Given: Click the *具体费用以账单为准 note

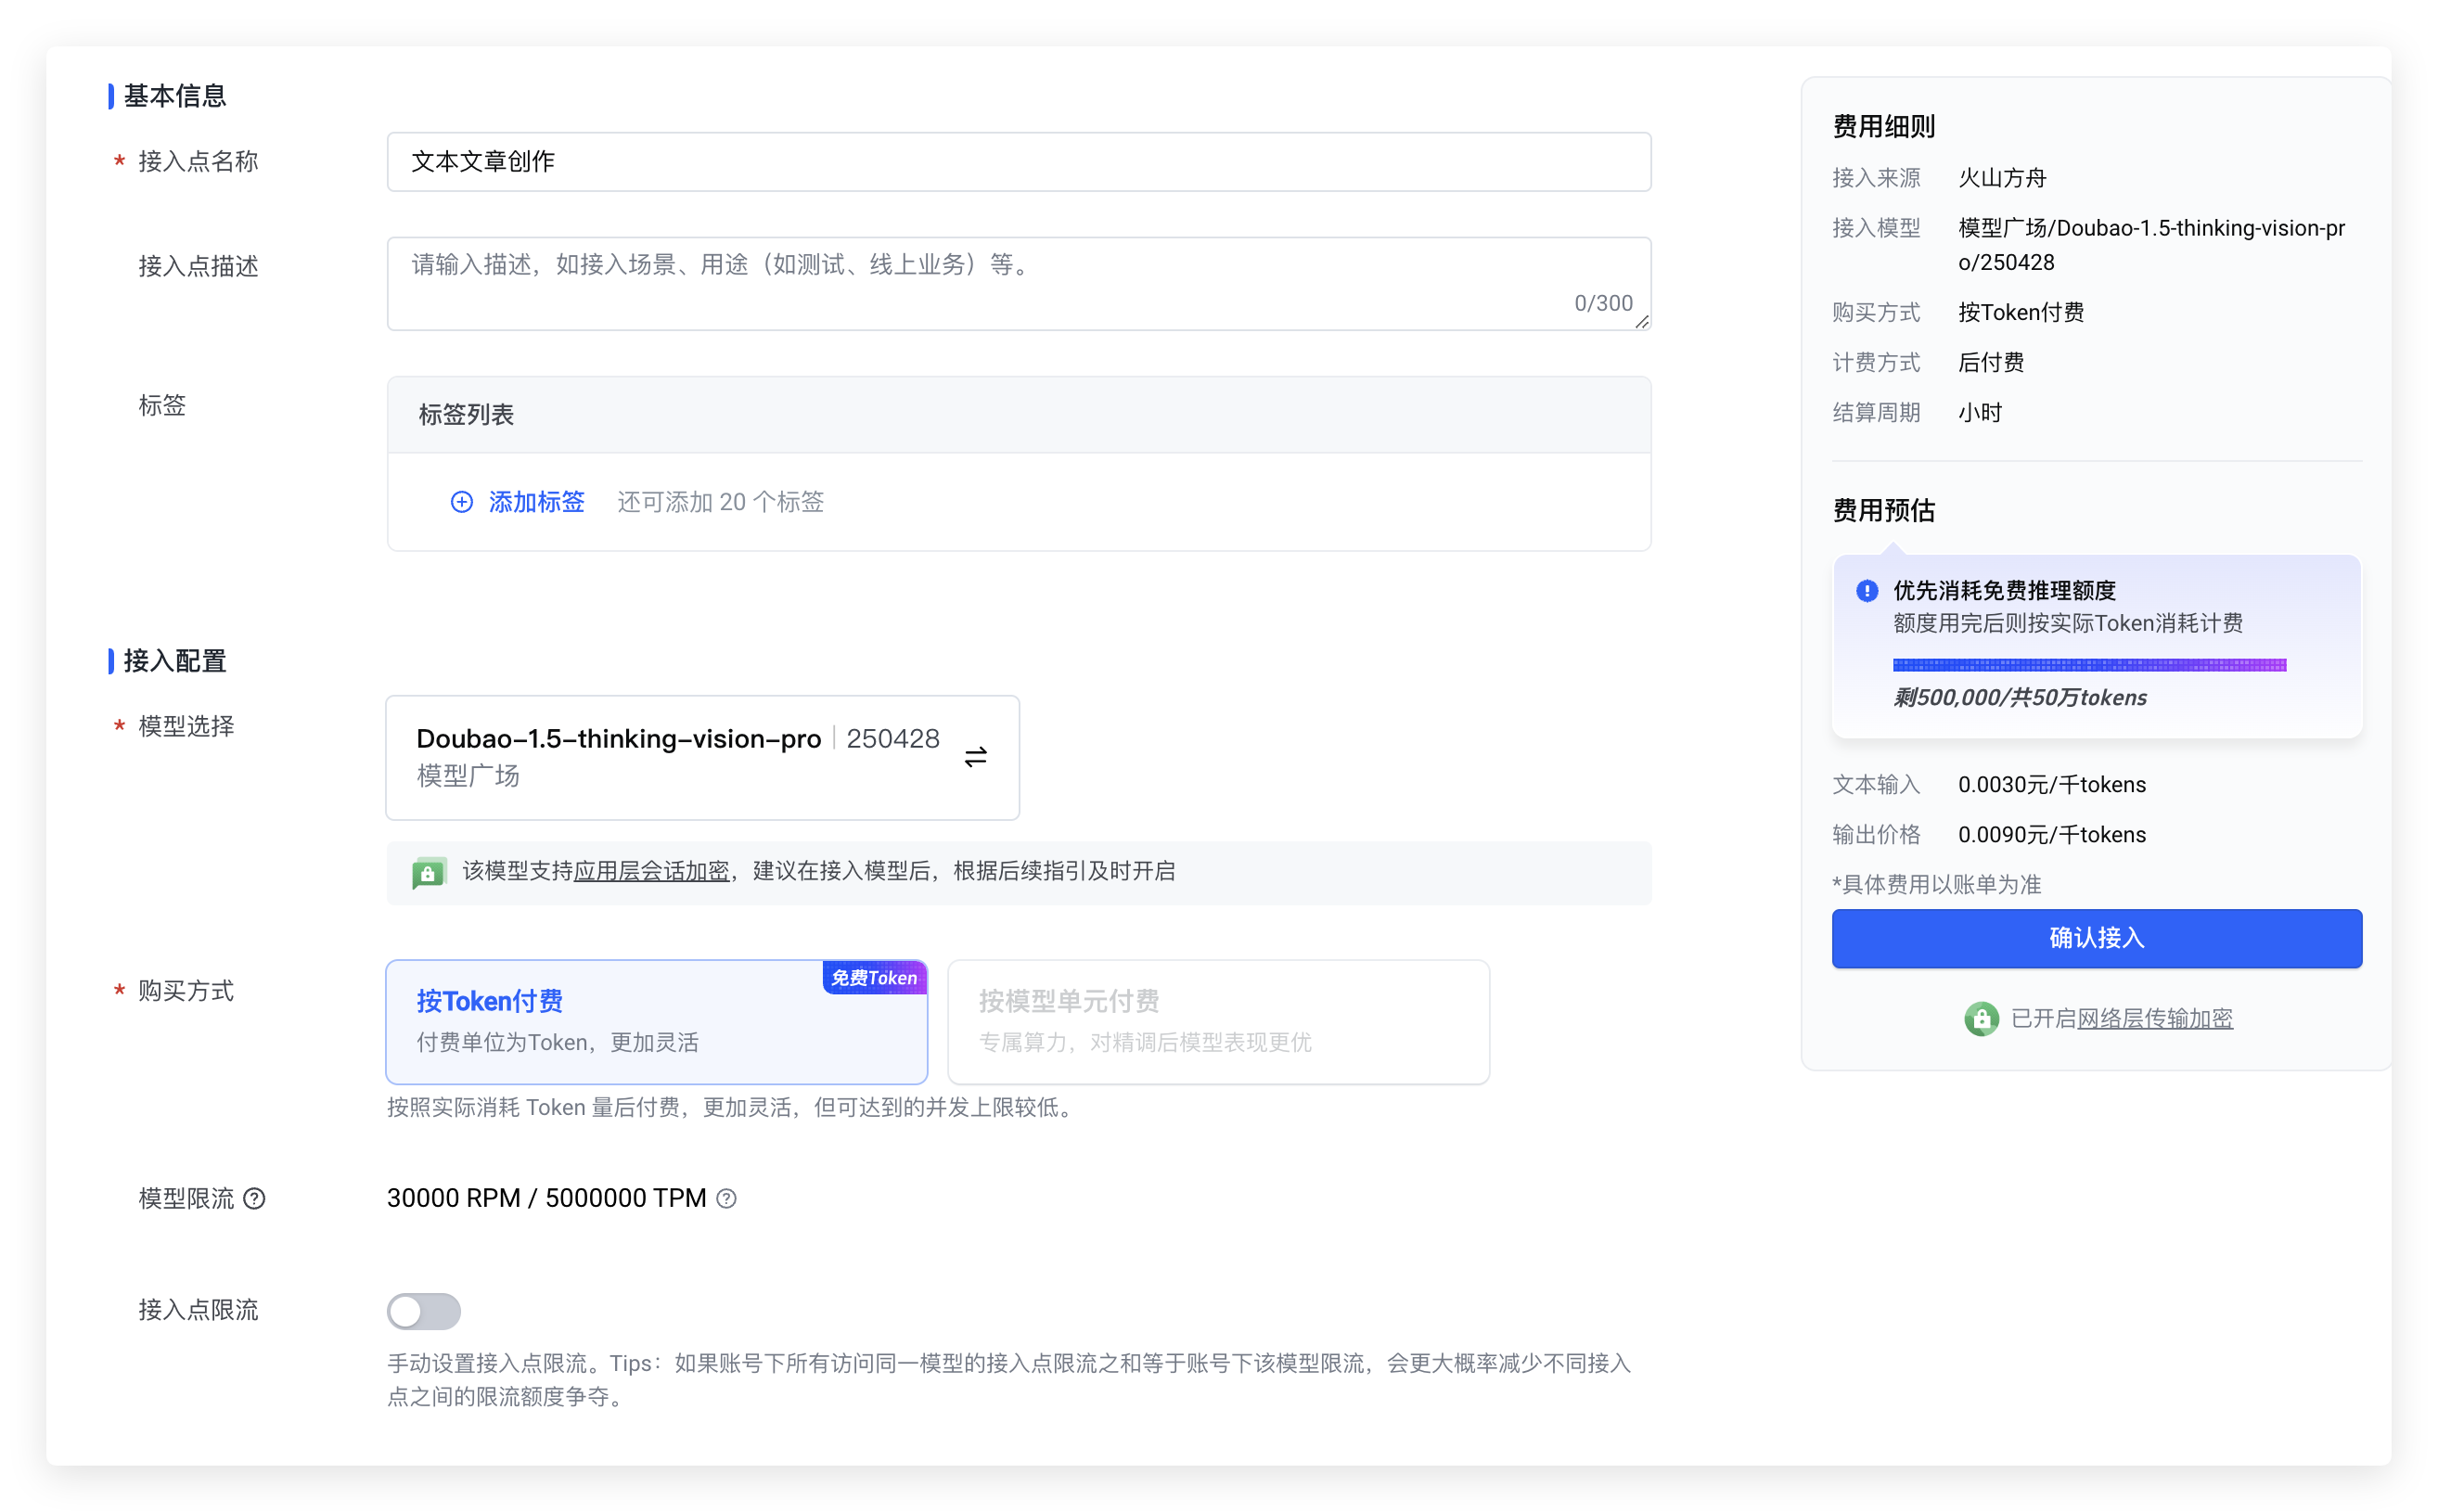Looking at the screenshot, I should pyautogui.click(x=1936, y=884).
